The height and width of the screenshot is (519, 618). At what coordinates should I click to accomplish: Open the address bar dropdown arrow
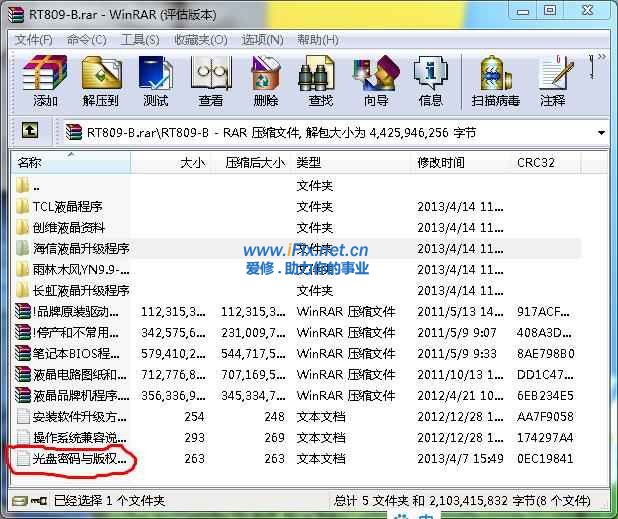(601, 133)
